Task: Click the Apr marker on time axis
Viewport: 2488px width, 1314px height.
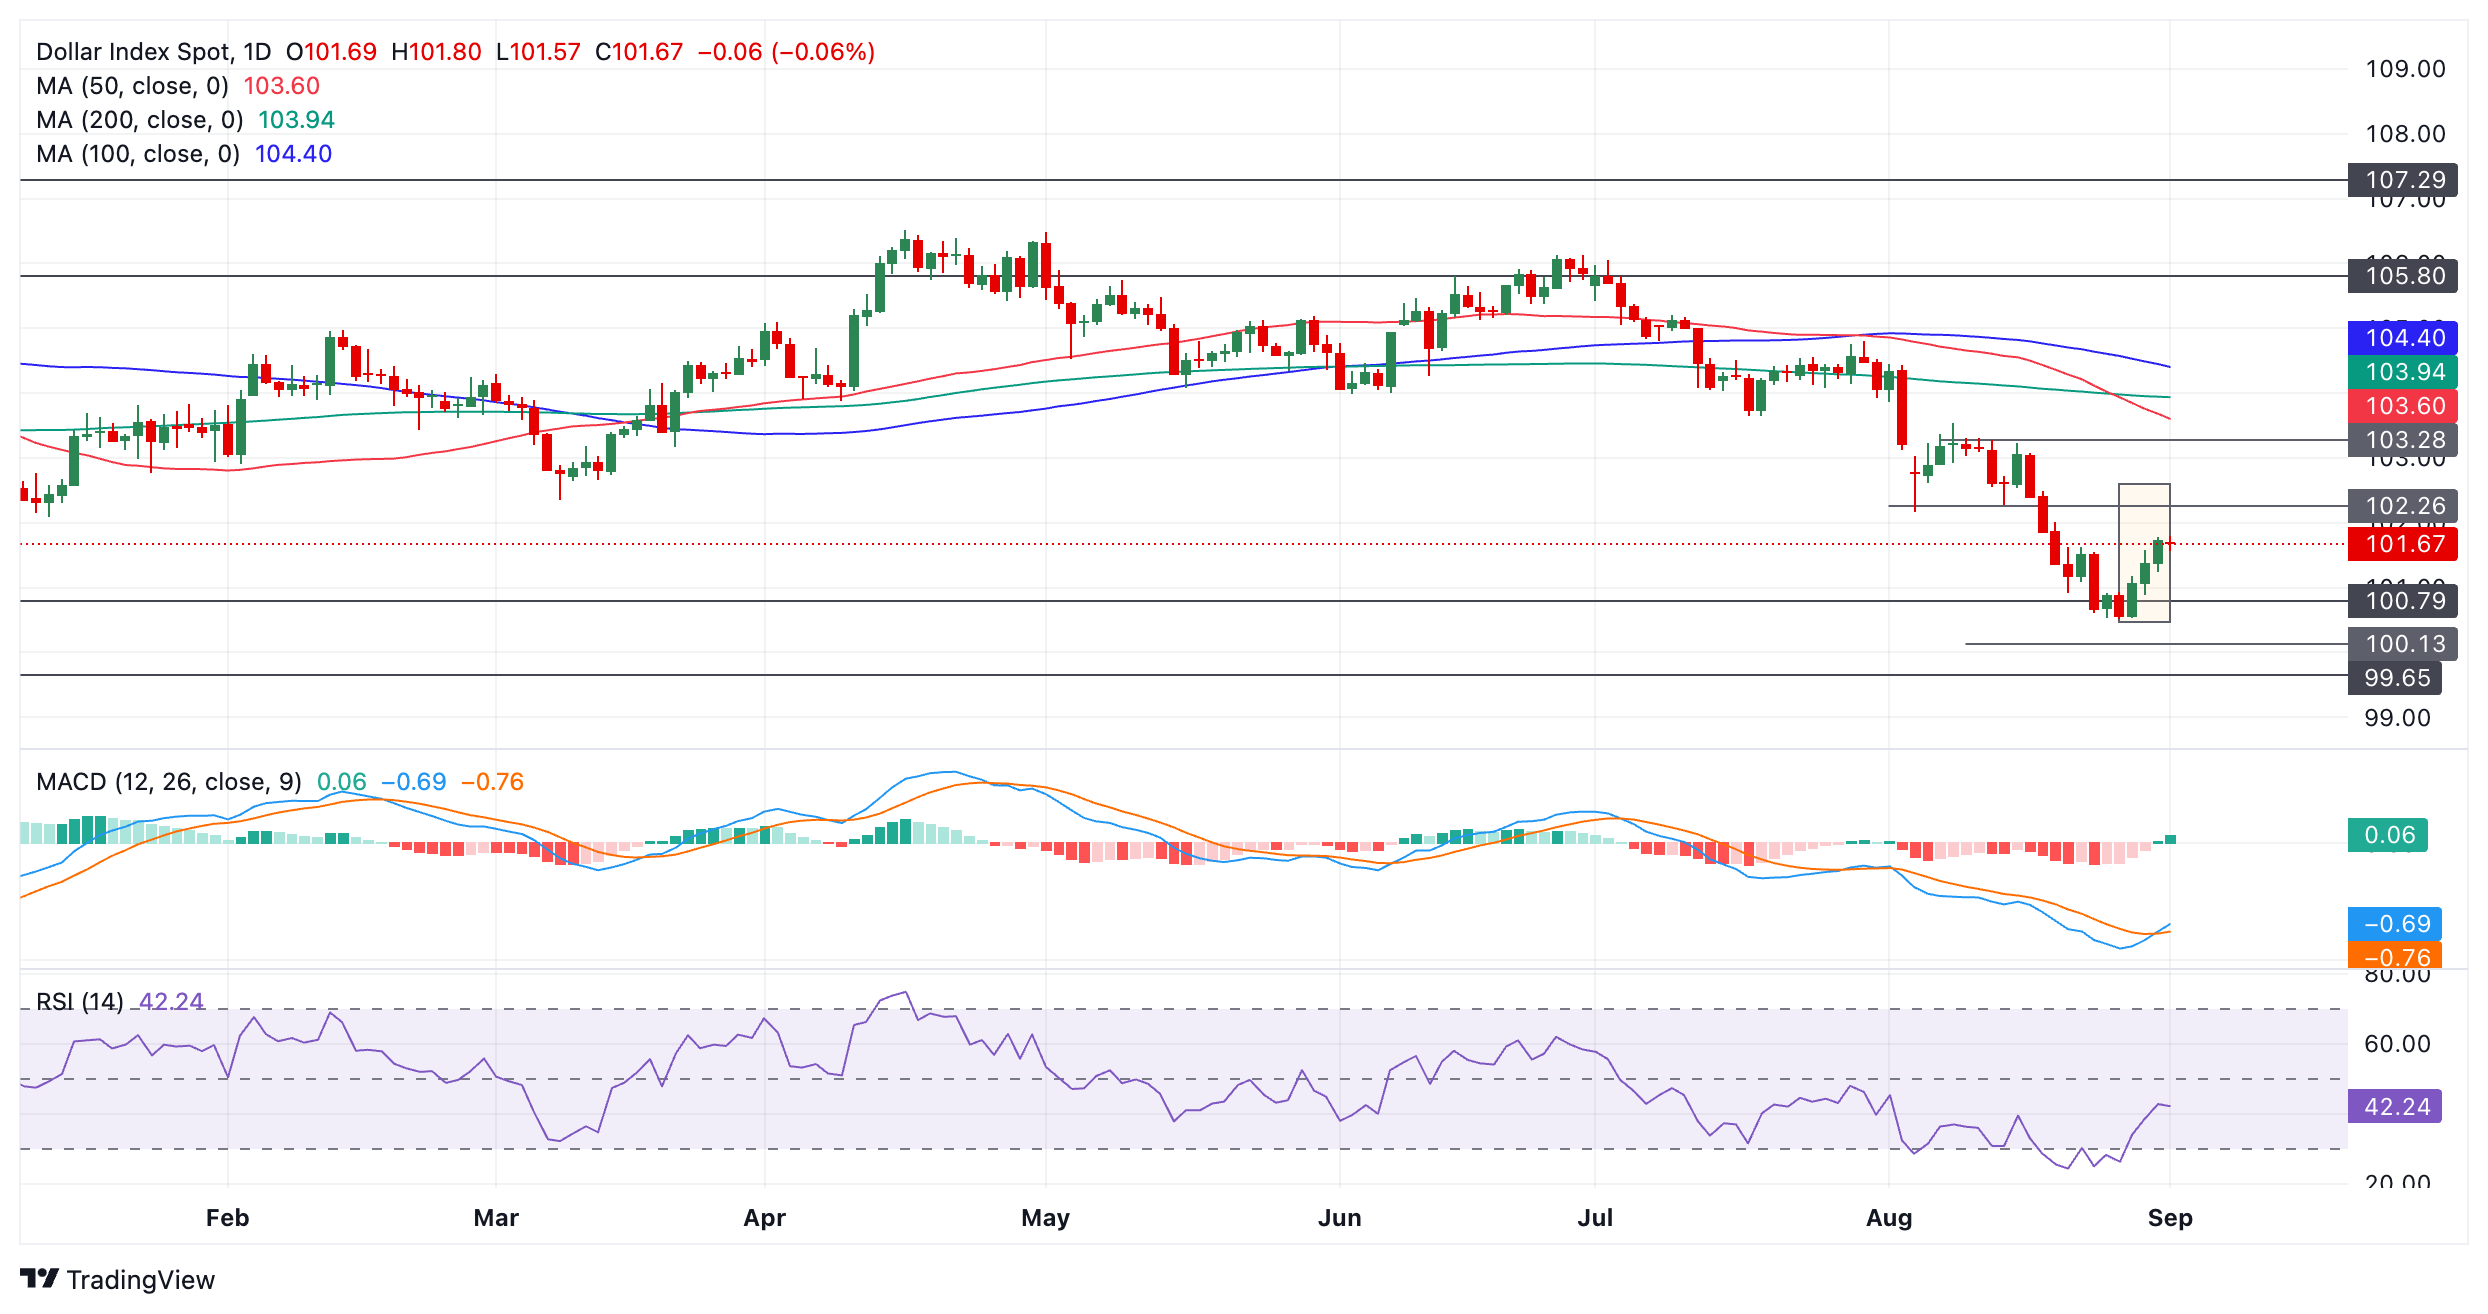Action: pos(765,1218)
